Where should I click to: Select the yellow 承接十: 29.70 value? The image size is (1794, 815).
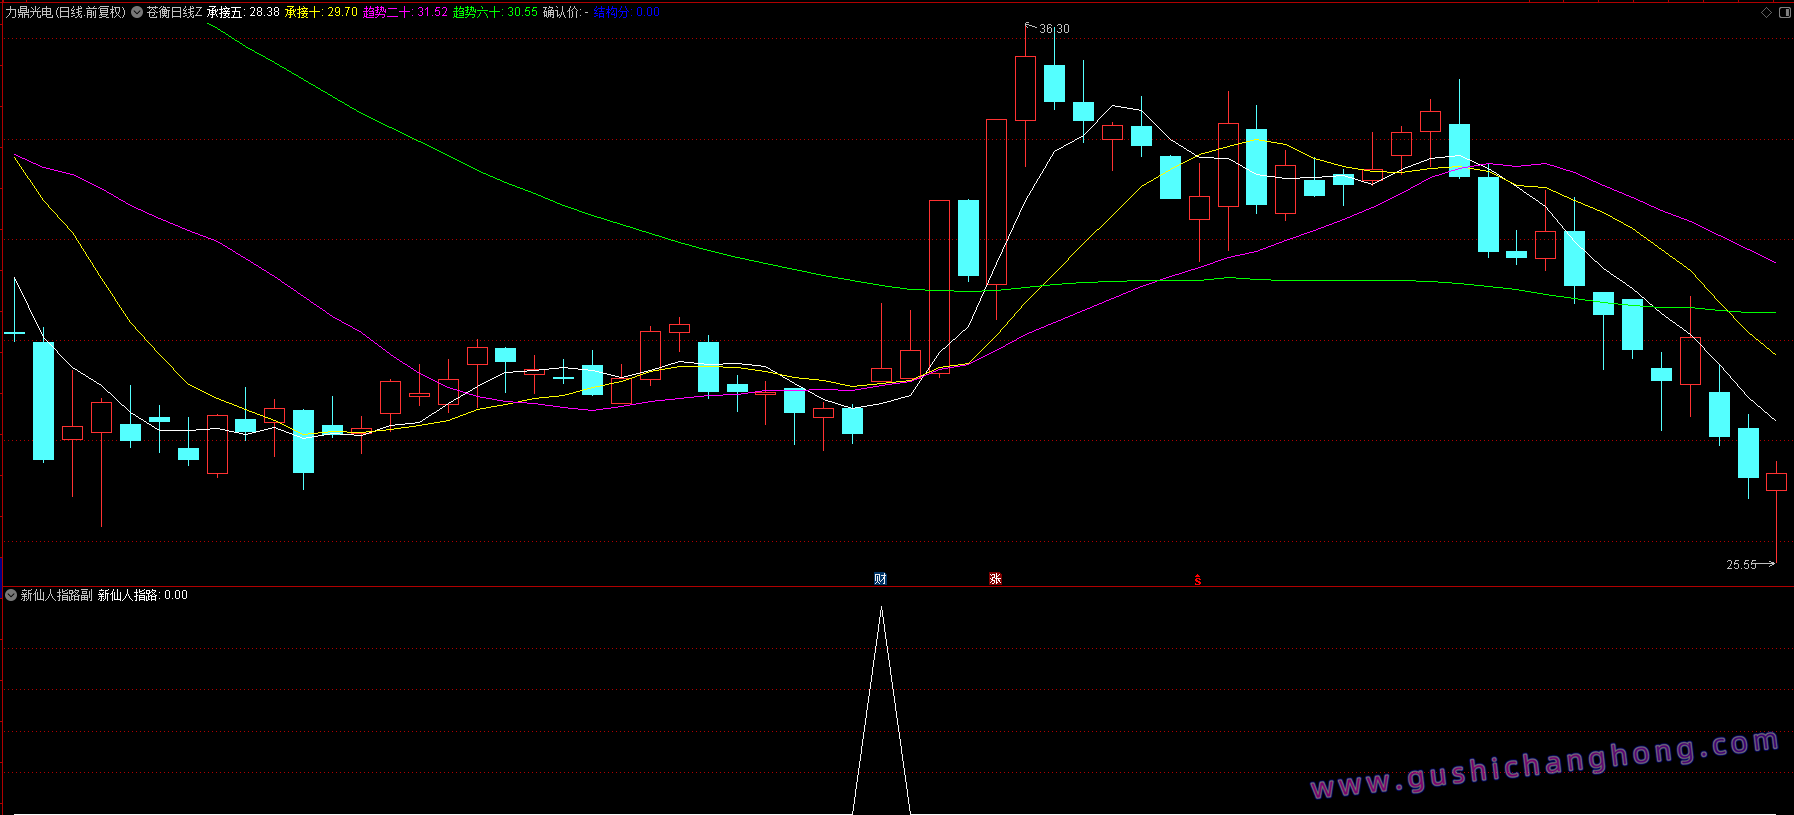point(321,13)
